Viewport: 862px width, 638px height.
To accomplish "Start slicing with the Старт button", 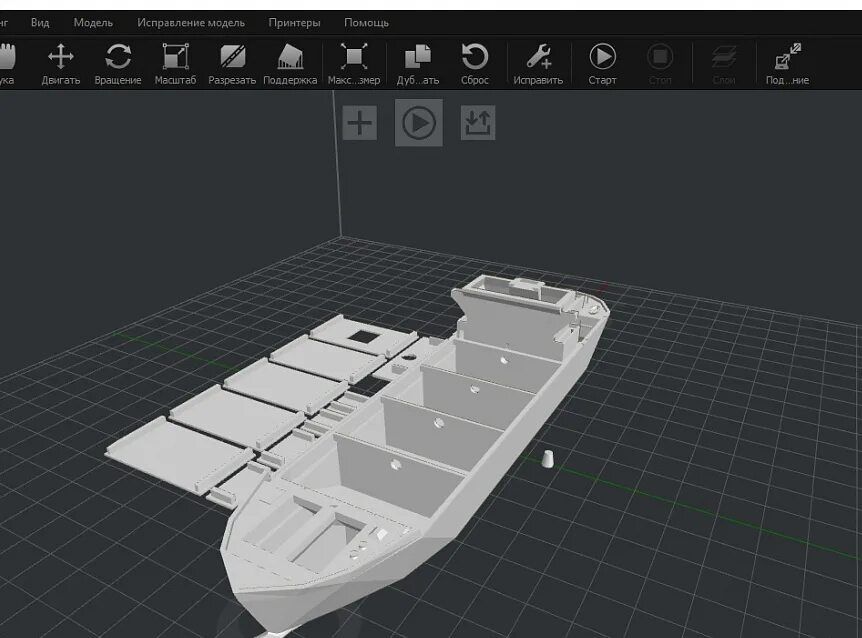I will pyautogui.click(x=603, y=64).
